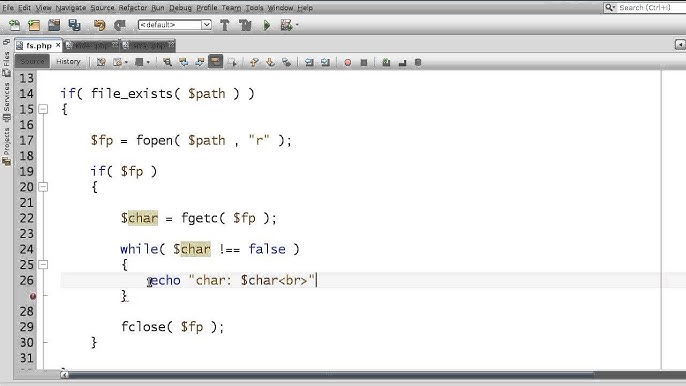Viewport: 686px width, 386px height.
Task: Click Shift Line Right icon
Action: point(325,63)
